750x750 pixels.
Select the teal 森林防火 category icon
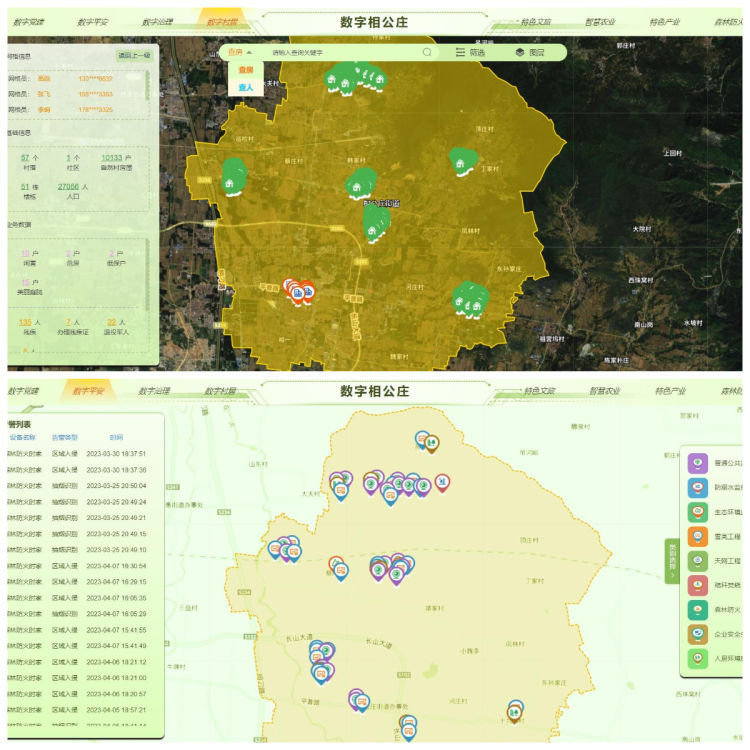(697, 610)
